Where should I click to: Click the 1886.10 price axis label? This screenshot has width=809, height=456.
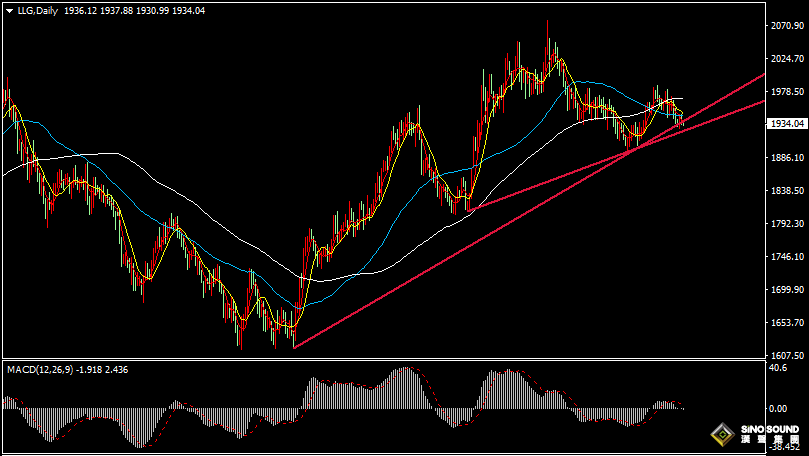pos(787,158)
